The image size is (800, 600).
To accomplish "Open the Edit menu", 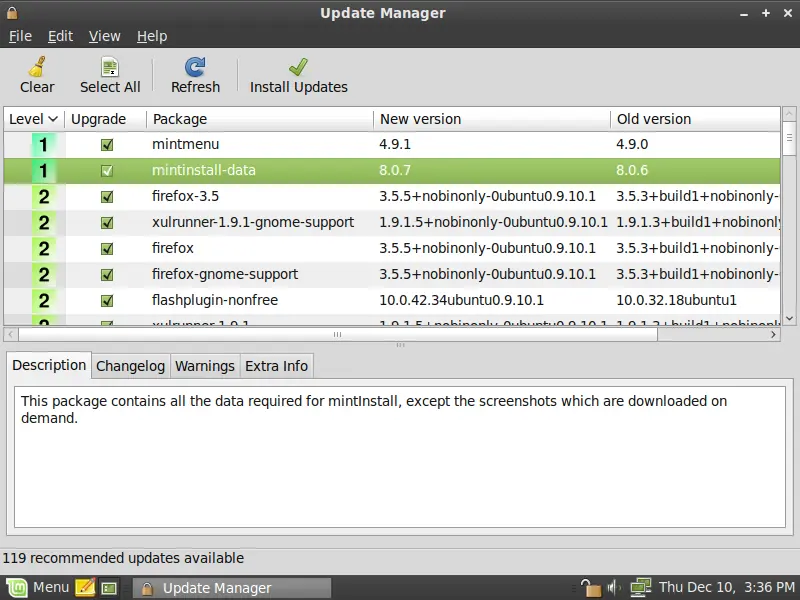I will [60, 36].
